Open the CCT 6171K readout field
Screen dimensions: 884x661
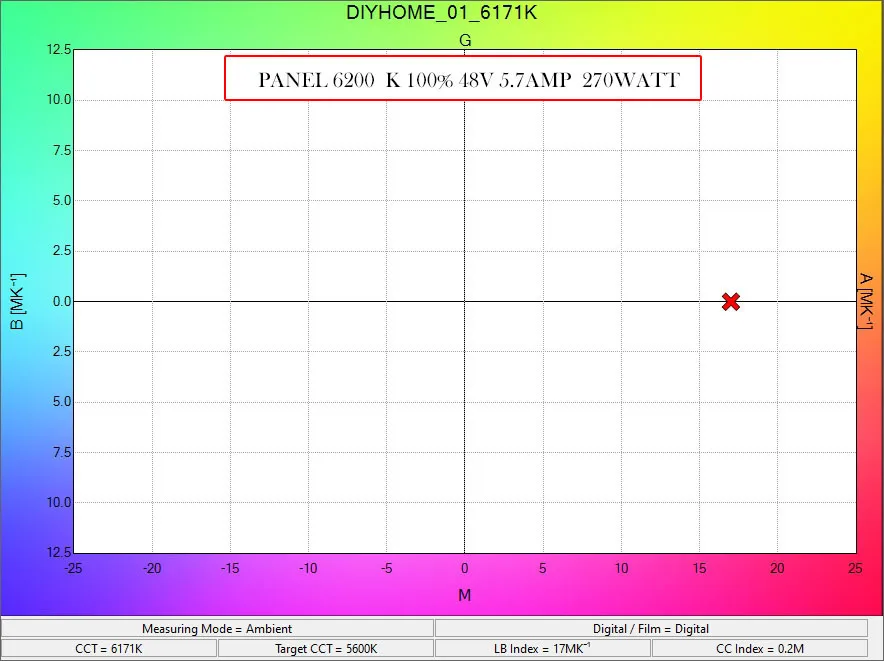[108, 648]
